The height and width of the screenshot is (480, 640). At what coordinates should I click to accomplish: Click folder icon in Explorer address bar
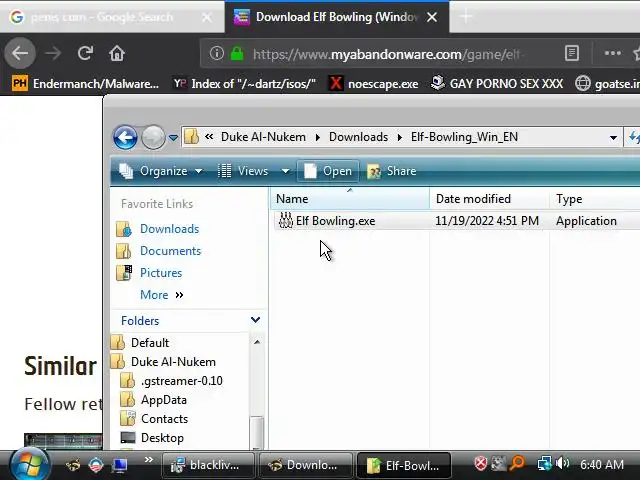(x=191, y=137)
